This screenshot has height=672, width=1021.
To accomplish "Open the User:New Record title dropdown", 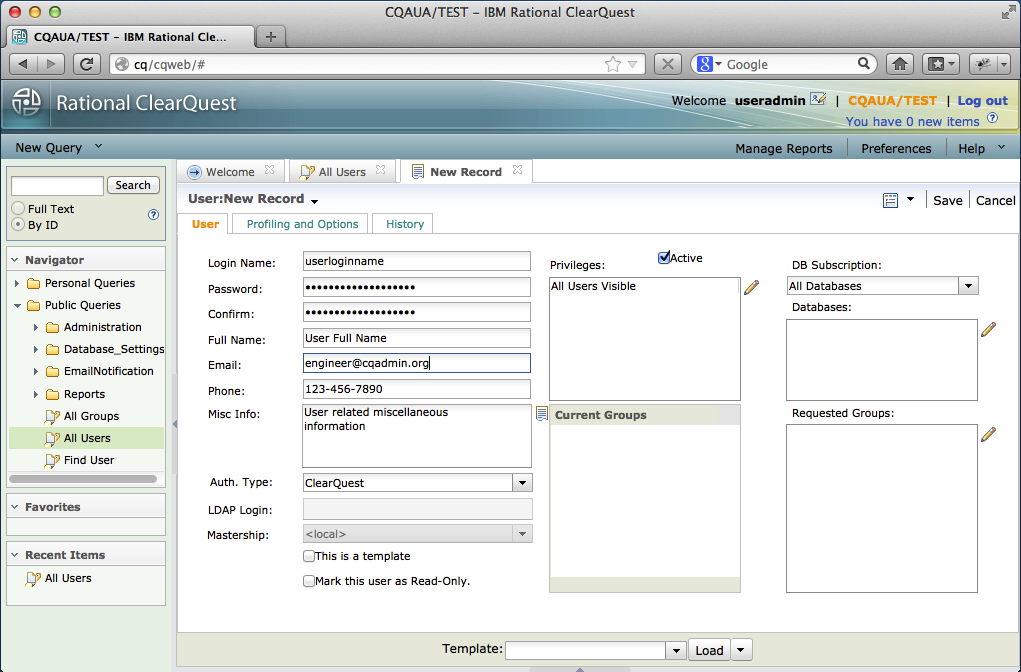I will tap(315, 201).
